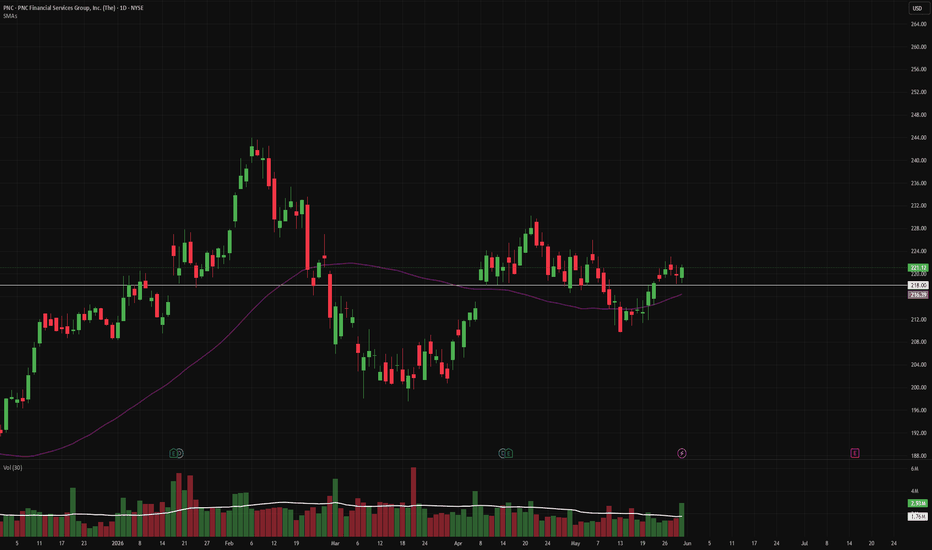Click the 4M volume axis label
The height and width of the screenshot is (550, 932).
pyautogui.click(x=914, y=491)
